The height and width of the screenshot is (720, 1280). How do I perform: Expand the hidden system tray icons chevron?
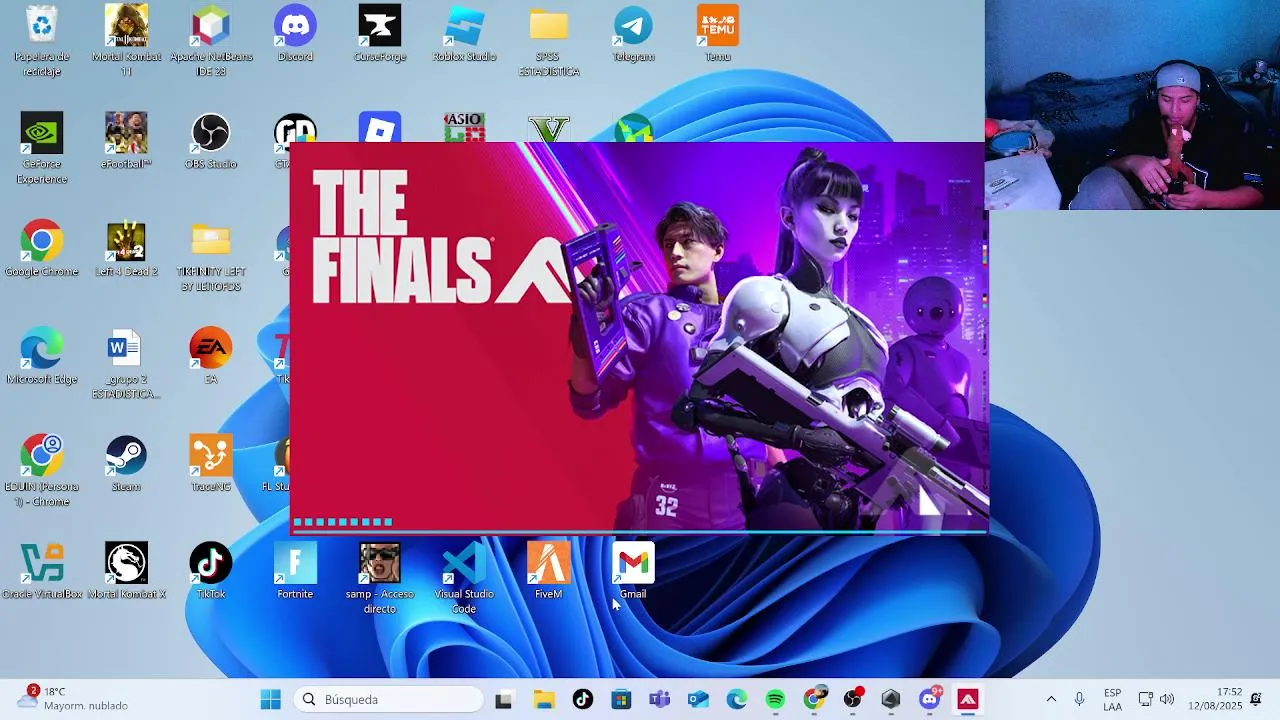click(1051, 700)
